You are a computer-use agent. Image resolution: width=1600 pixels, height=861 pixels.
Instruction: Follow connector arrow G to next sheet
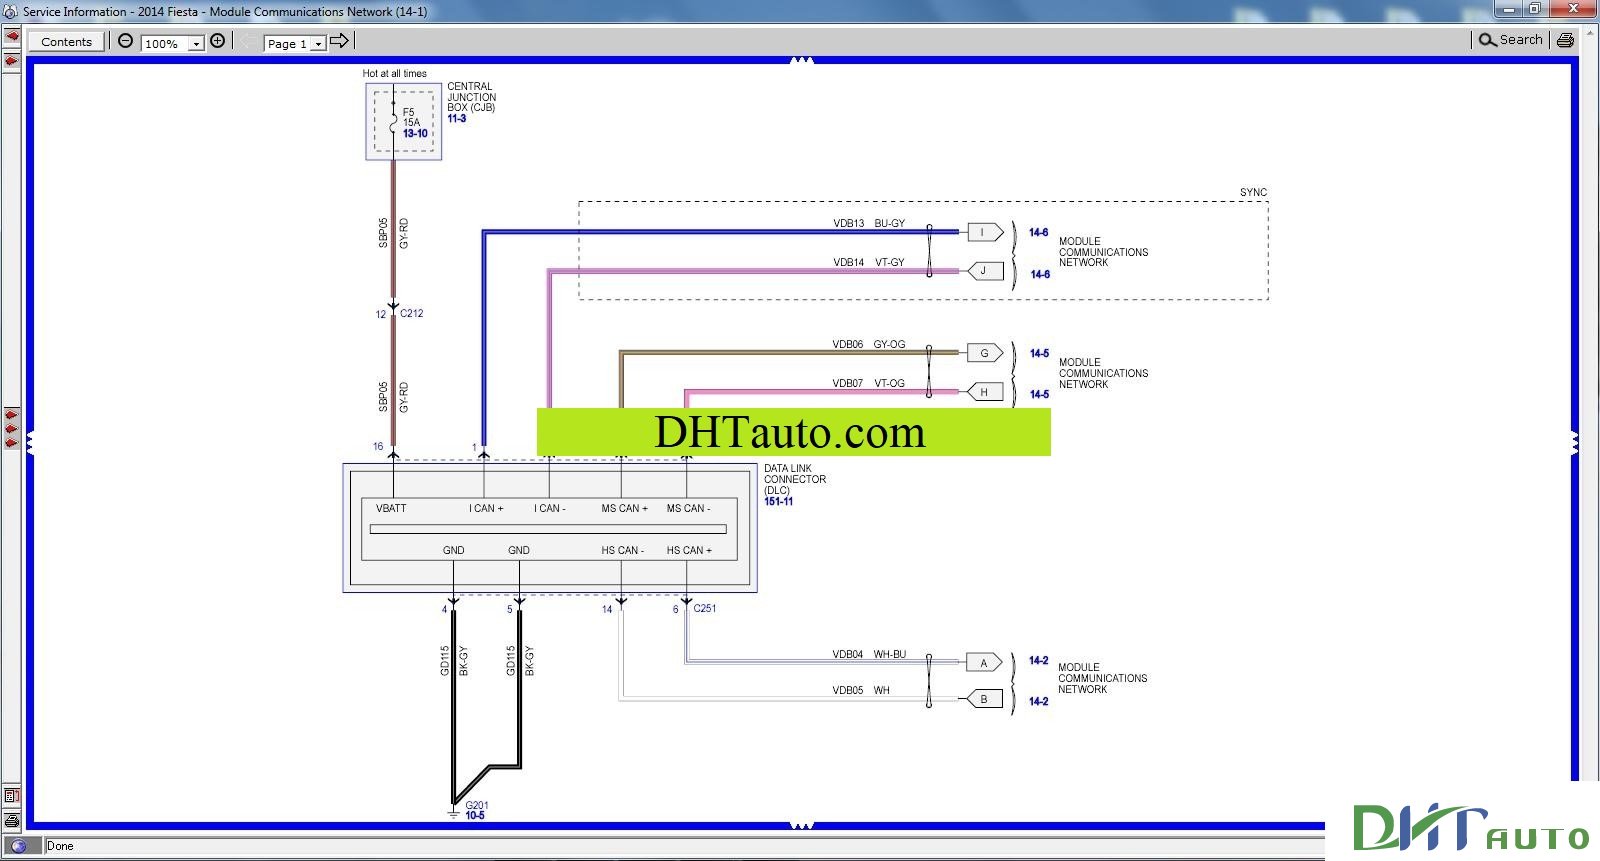(985, 353)
